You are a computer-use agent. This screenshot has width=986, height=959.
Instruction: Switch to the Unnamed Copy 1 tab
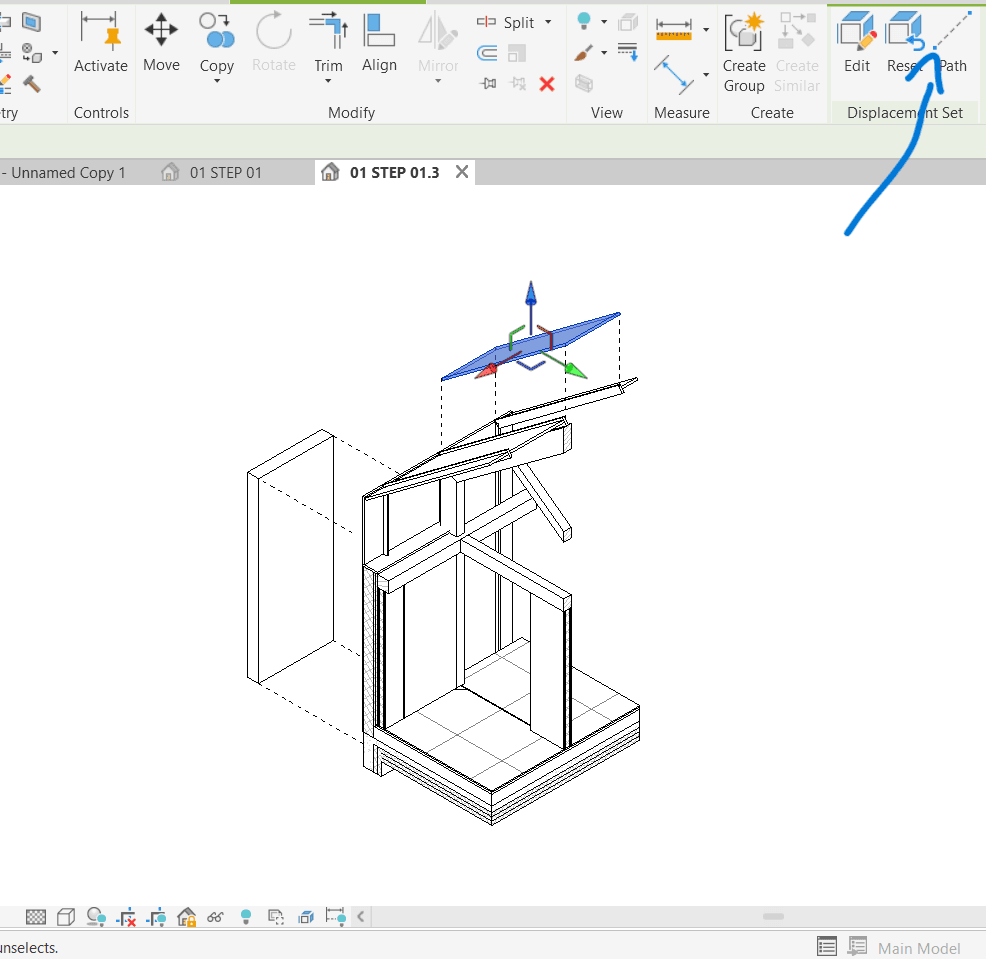pyautogui.click(x=63, y=172)
